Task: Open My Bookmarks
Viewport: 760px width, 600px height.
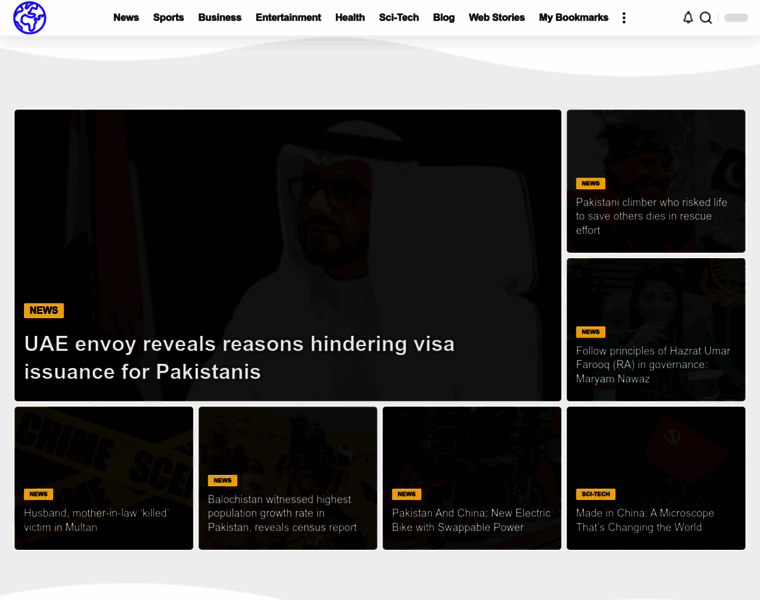Action: point(573,17)
